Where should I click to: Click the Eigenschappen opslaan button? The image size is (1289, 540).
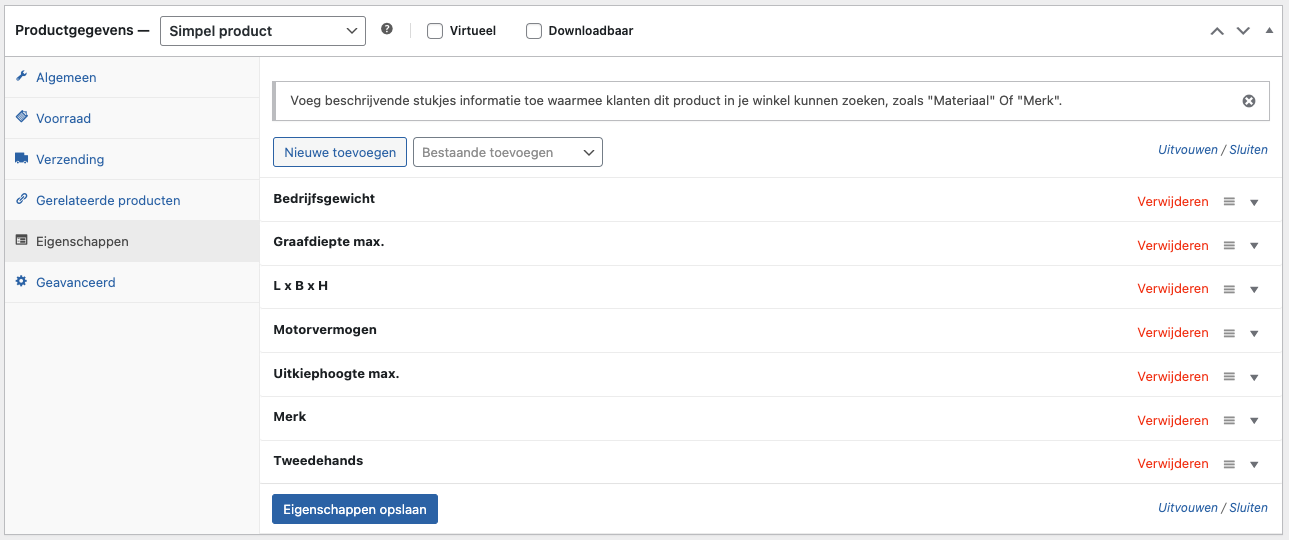point(355,509)
